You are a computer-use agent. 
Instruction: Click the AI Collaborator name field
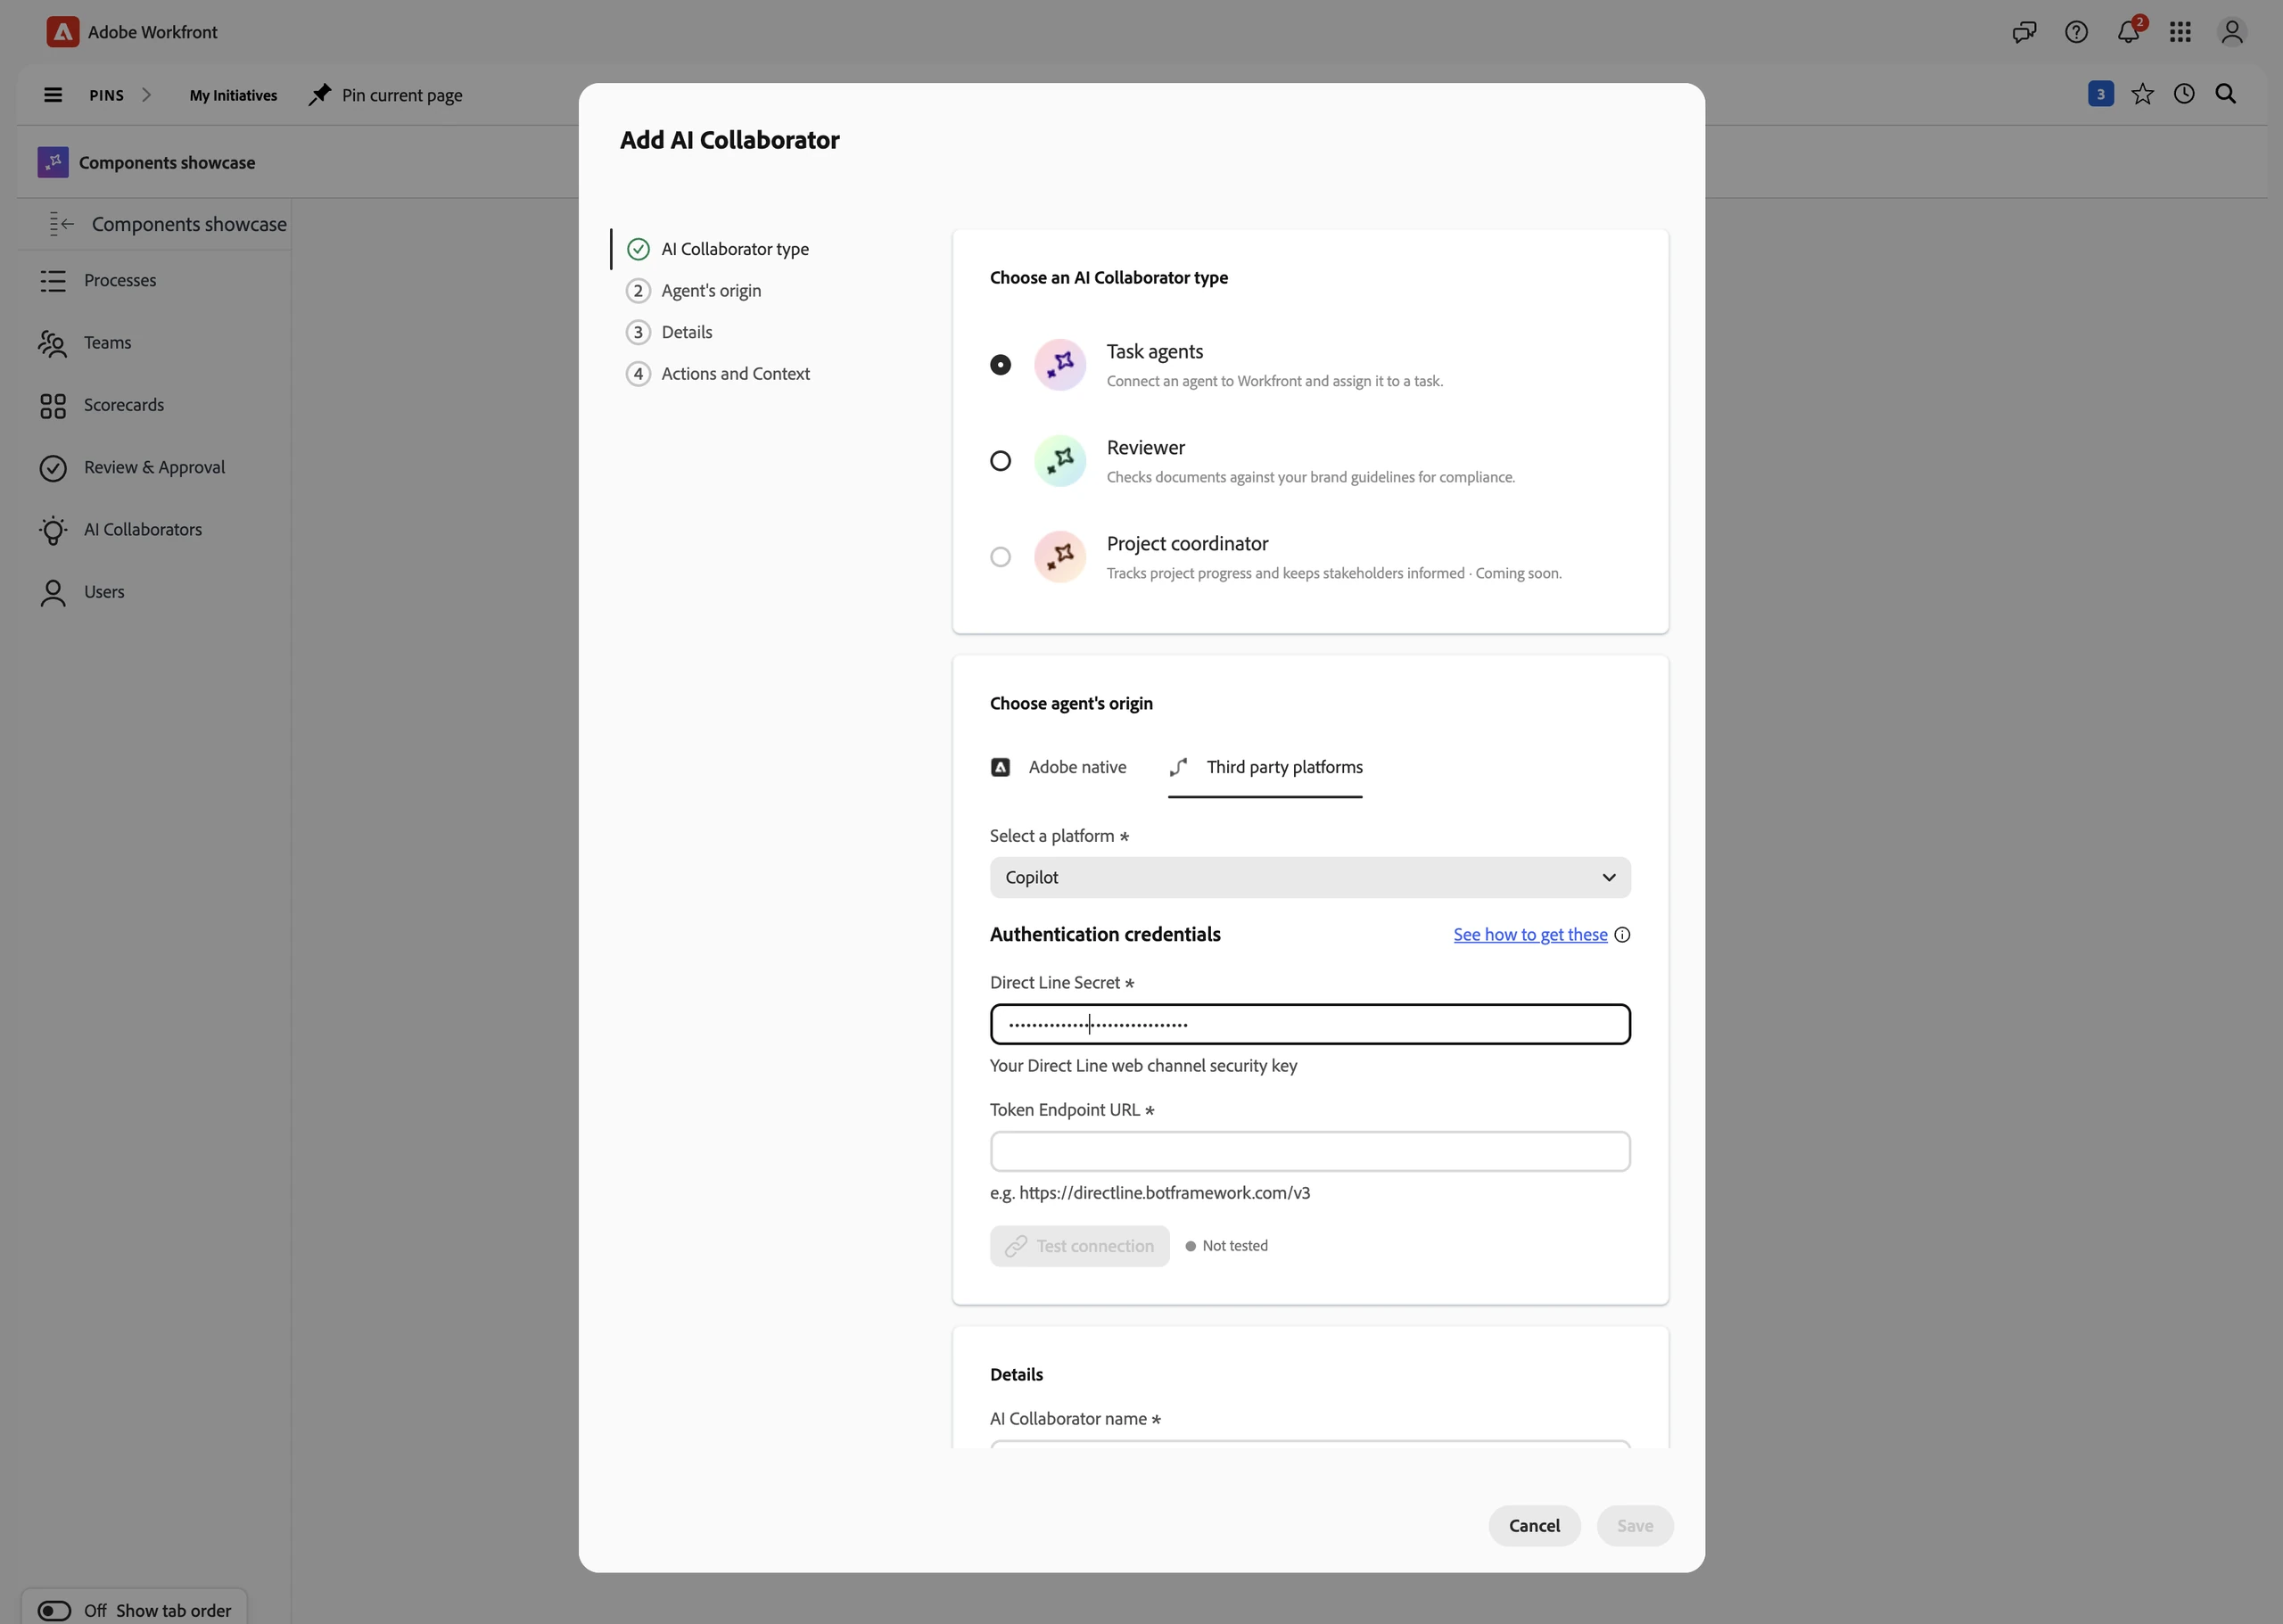1310,1444
